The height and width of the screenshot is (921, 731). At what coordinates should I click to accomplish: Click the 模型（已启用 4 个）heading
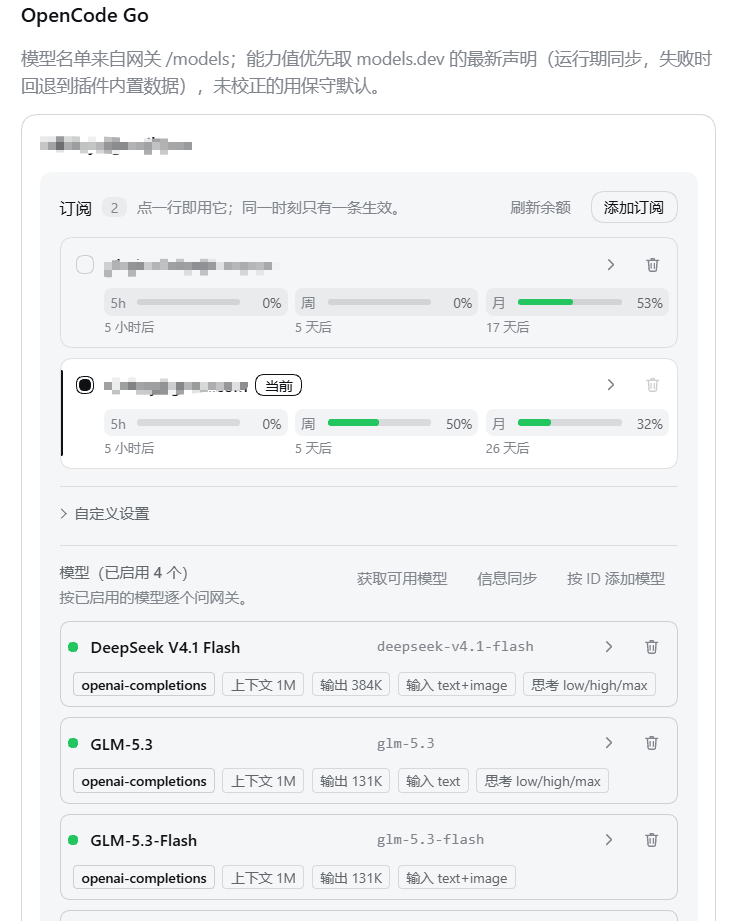(x=124, y=573)
